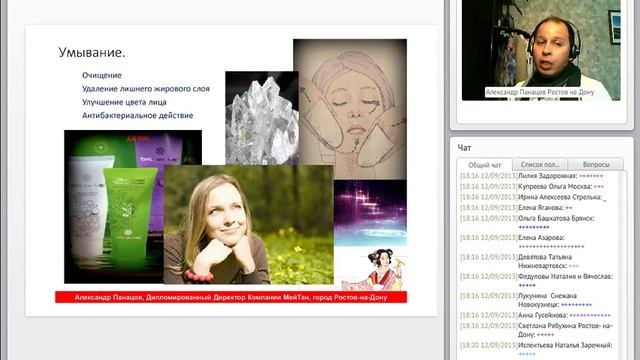Click the Очищение bullet on slide
The image size is (640, 360).
pyautogui.click(x=102, y=75)
